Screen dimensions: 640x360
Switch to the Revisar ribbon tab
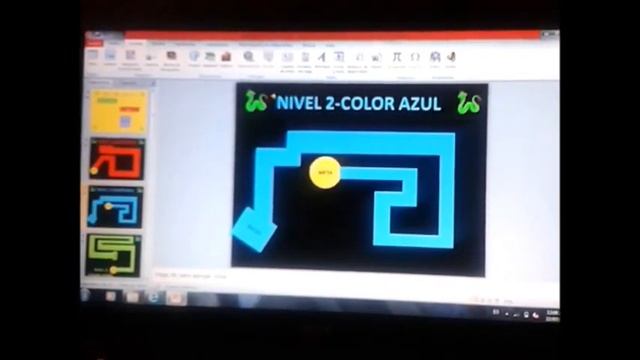309,44
